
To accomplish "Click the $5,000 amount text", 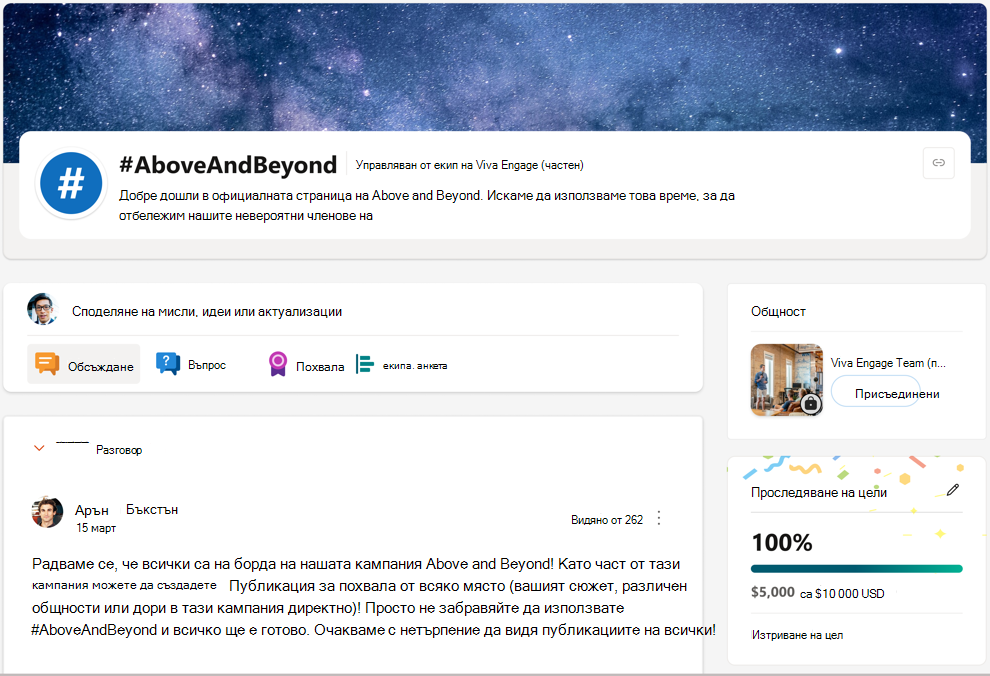I will point(773,592).
